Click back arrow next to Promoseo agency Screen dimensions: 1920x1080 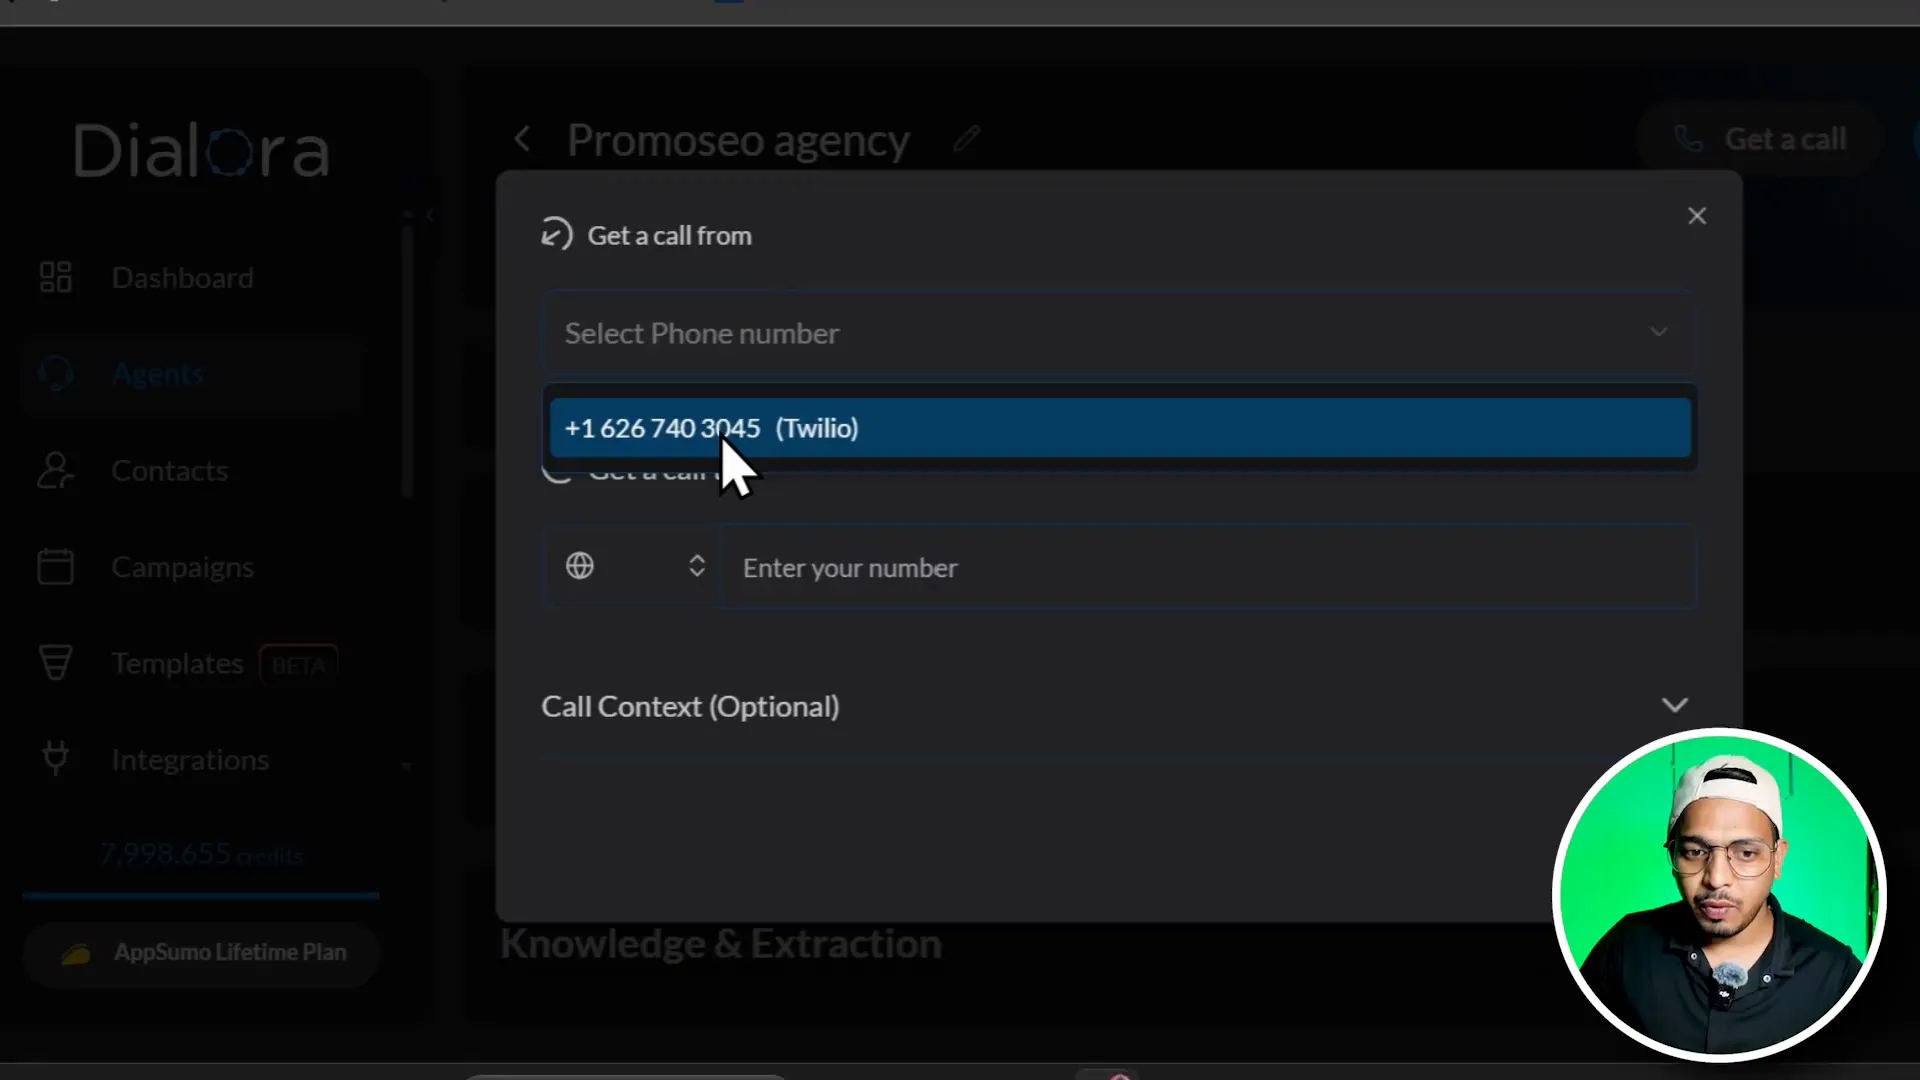point(522,139)
